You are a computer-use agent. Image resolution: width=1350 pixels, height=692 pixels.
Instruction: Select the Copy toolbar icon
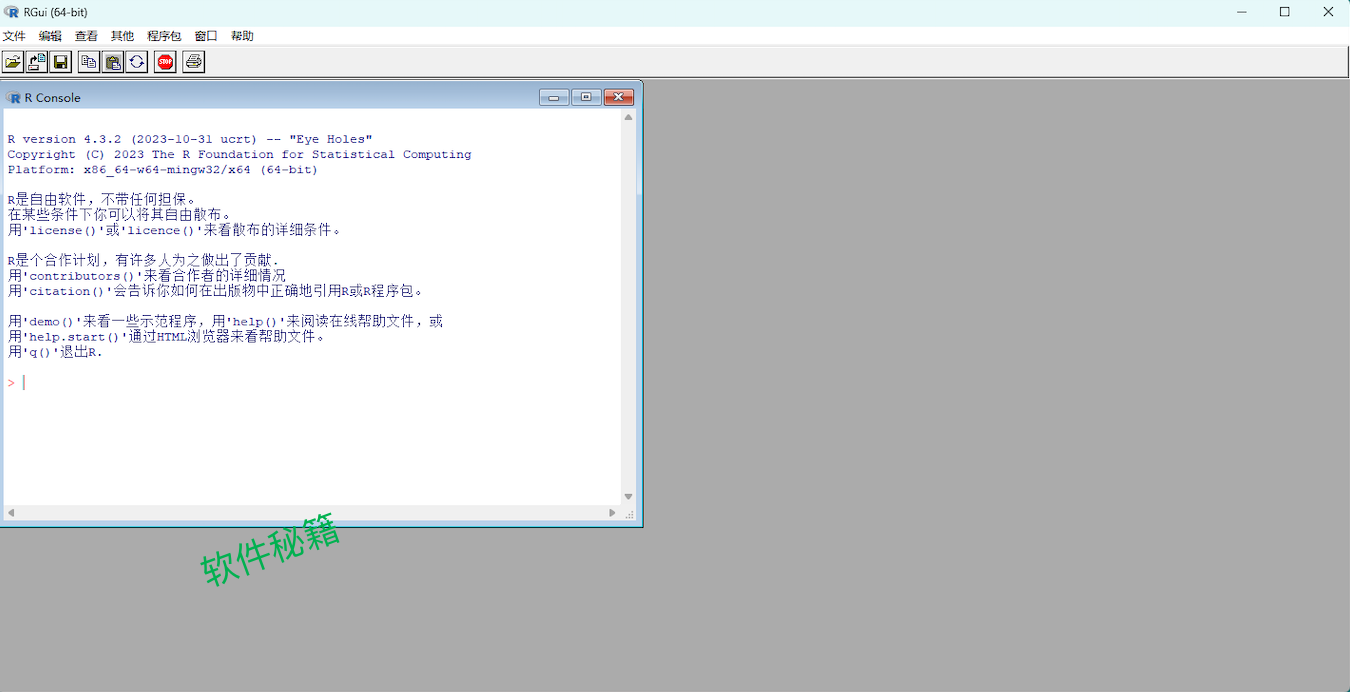pyautogui.click(x=89, y=61)
